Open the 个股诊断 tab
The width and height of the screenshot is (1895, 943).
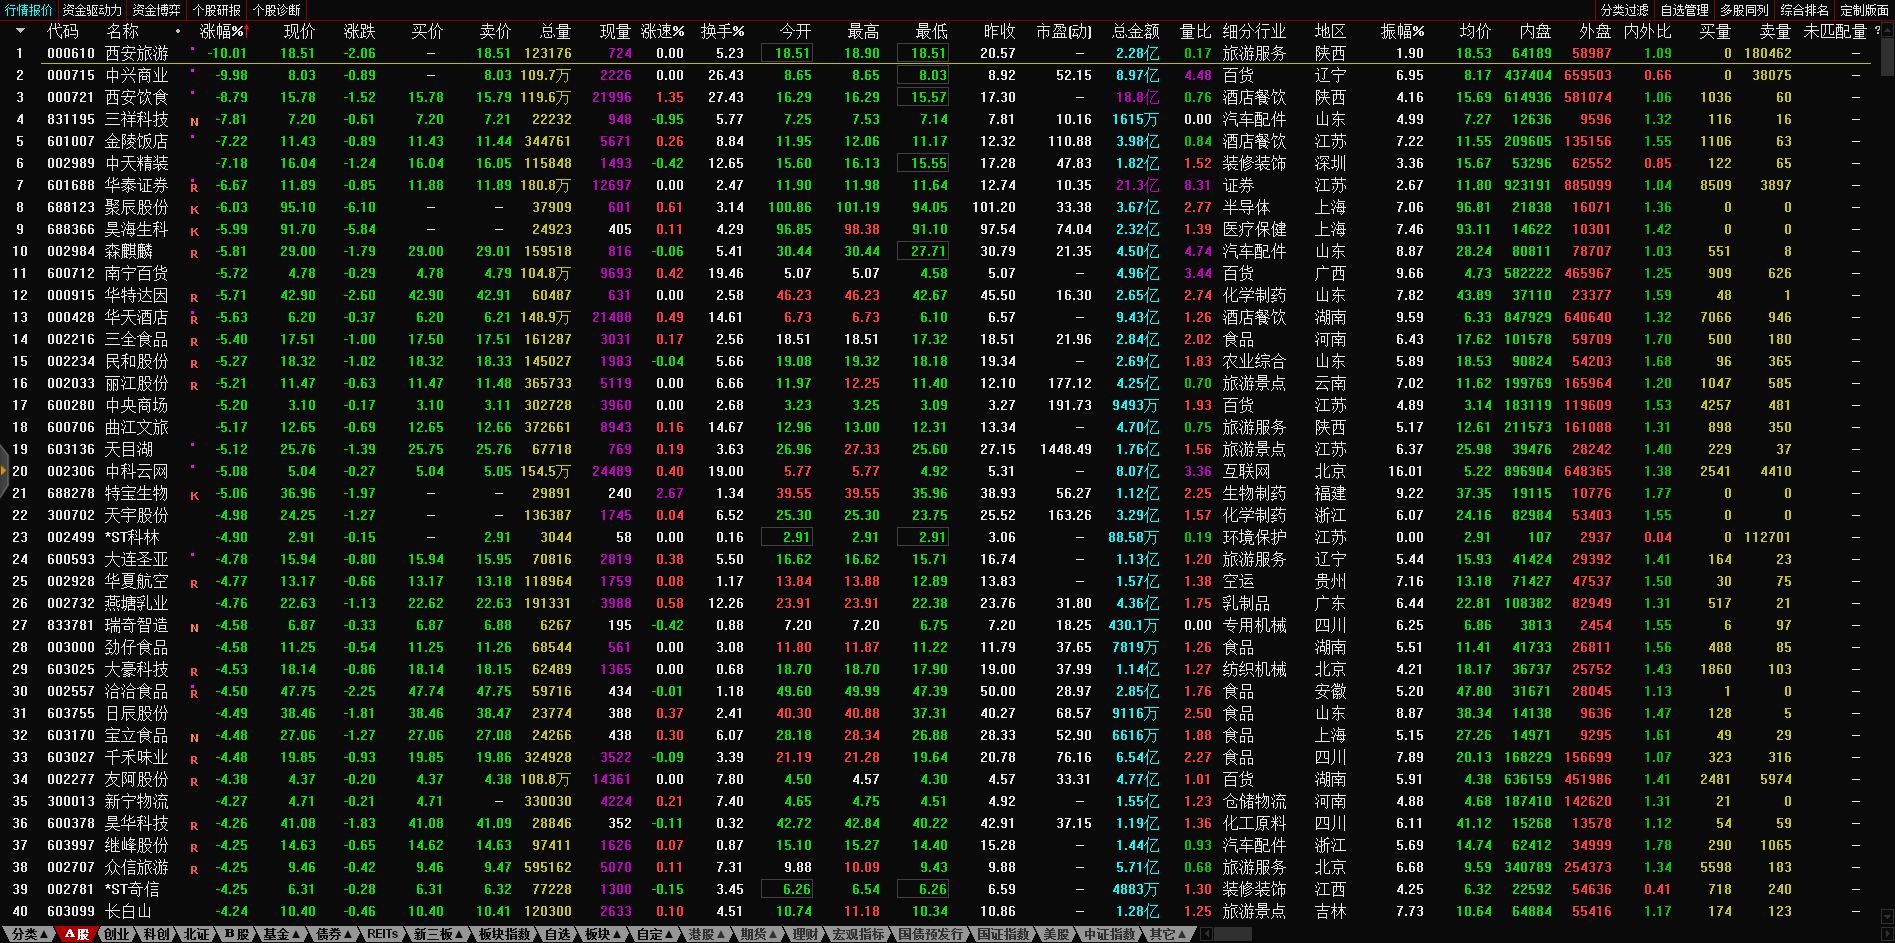tap(277, 10)
